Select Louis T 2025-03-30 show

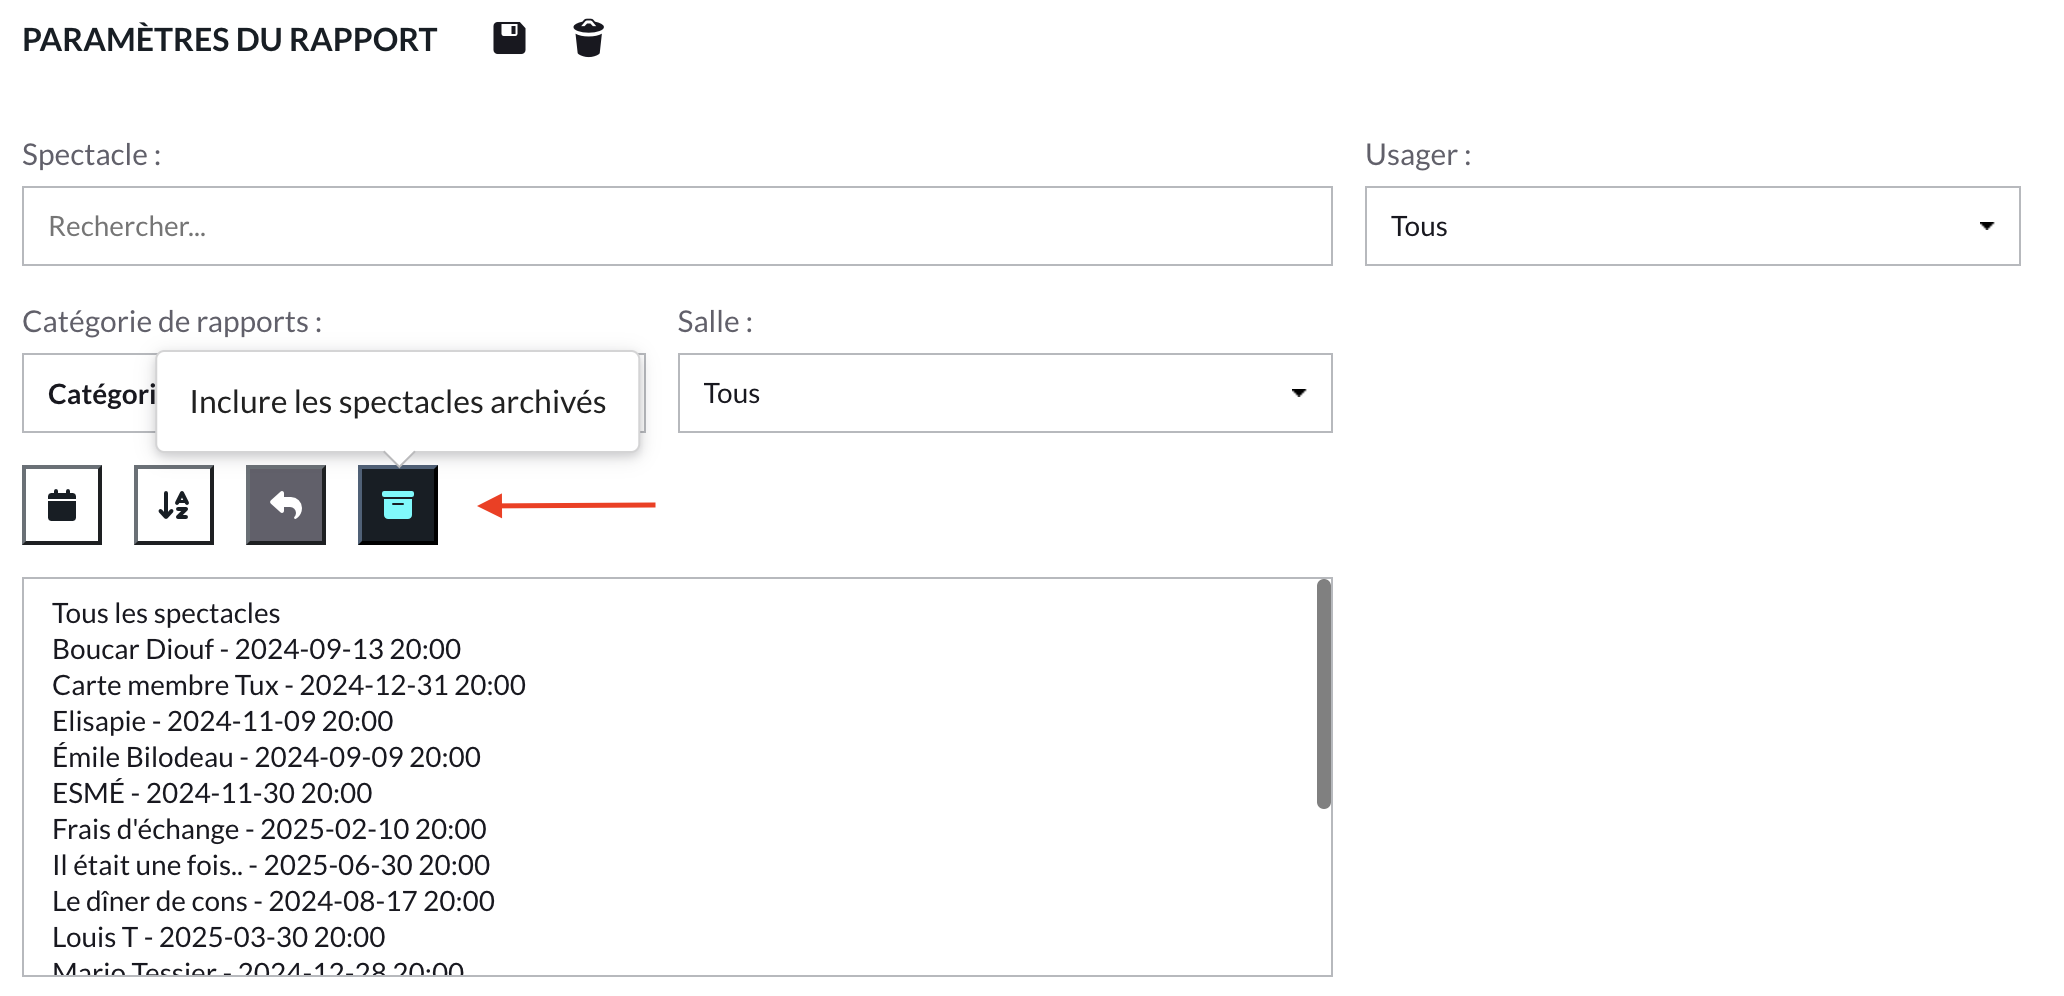click(x=218, y=937)
